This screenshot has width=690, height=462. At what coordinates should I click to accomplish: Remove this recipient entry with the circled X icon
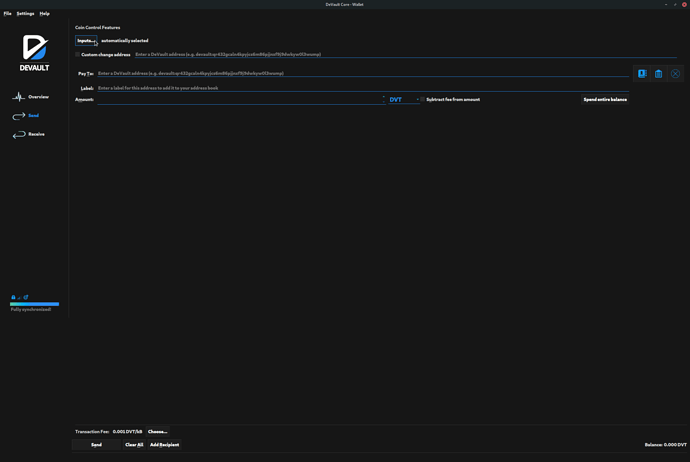675,73
